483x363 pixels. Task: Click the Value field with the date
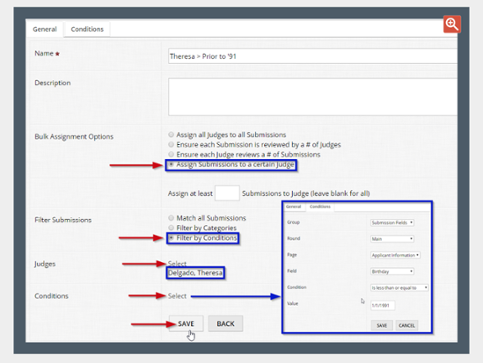(382, 305)
